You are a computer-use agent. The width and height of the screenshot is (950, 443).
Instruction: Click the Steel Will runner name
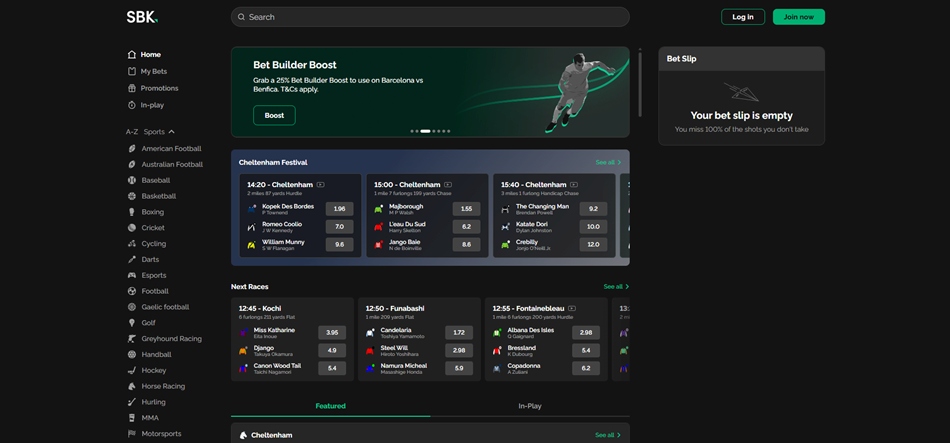(x=394, y=348)
